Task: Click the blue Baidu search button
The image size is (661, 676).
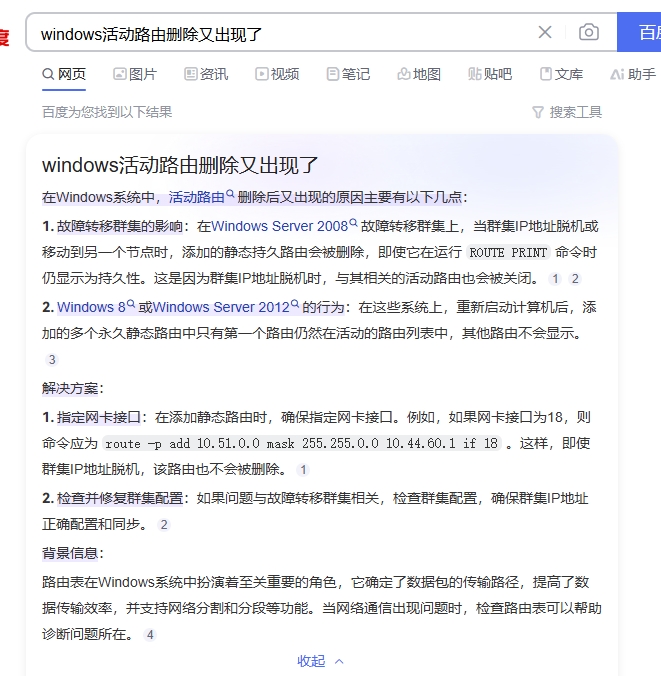Action: click(x=639, y=32)
